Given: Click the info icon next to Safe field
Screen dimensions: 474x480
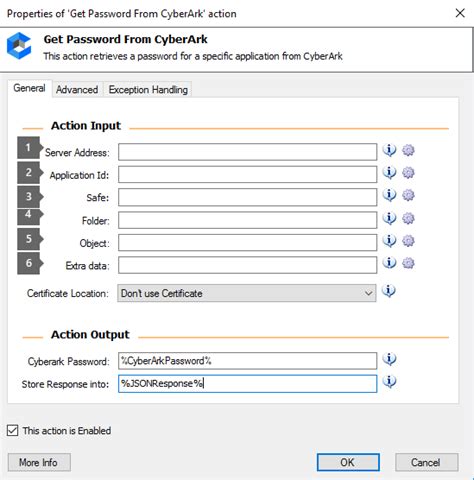Looking at the screenshot, I should [389, 195].
